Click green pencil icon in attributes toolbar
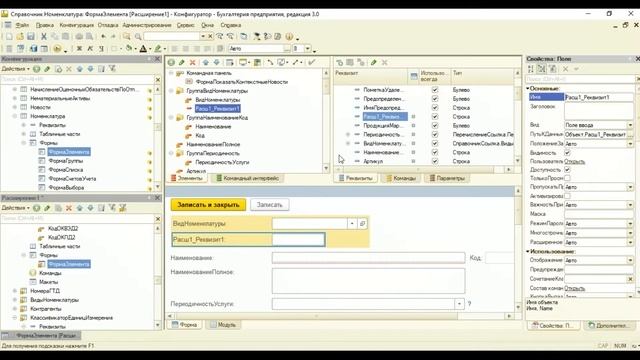Screen dimensions: 640x360 click(x=373, y=62)
